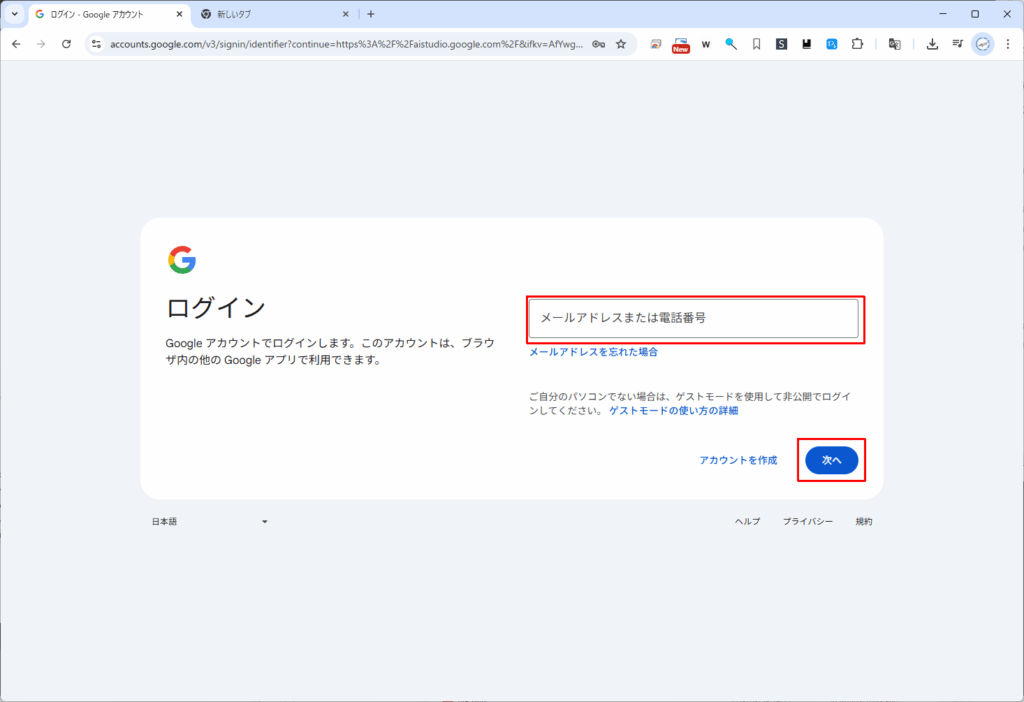Open the blue translate-arrow extension icon
The image size is (1024, 702).
831,44
